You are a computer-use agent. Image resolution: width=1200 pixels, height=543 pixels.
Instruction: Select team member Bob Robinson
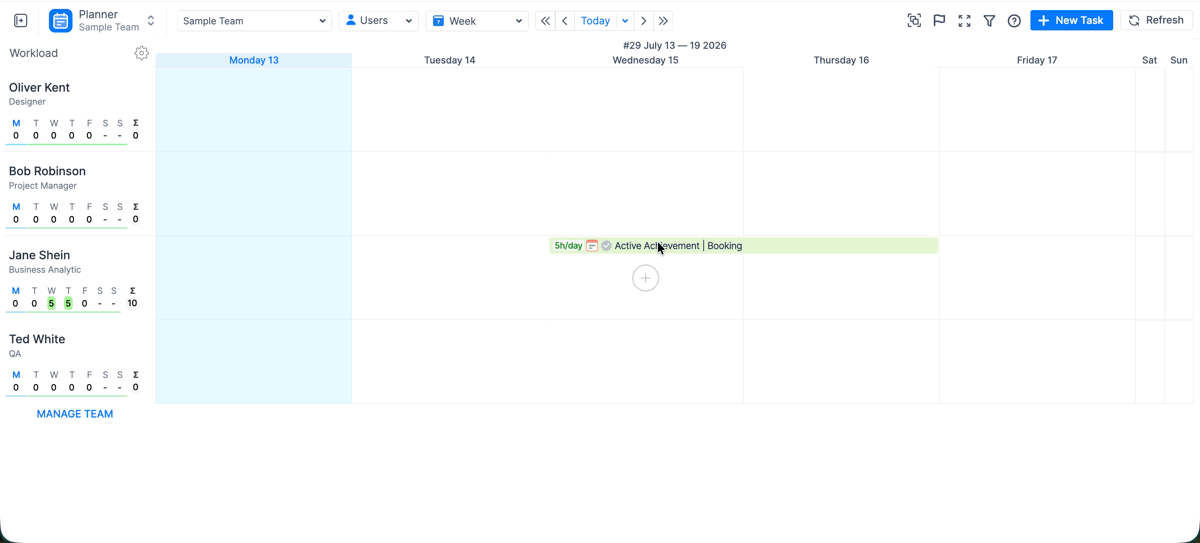47,171
